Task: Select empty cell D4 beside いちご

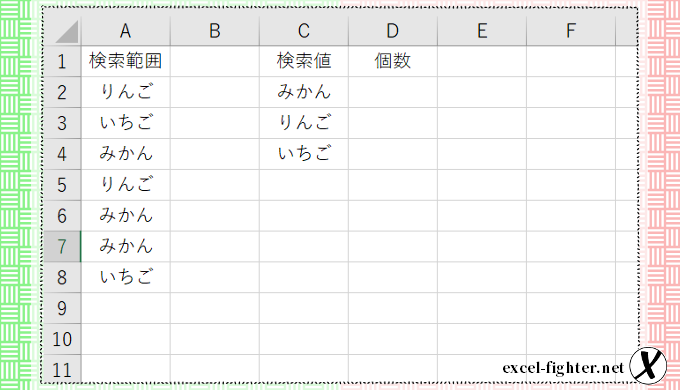Action: tap(392, 154)
